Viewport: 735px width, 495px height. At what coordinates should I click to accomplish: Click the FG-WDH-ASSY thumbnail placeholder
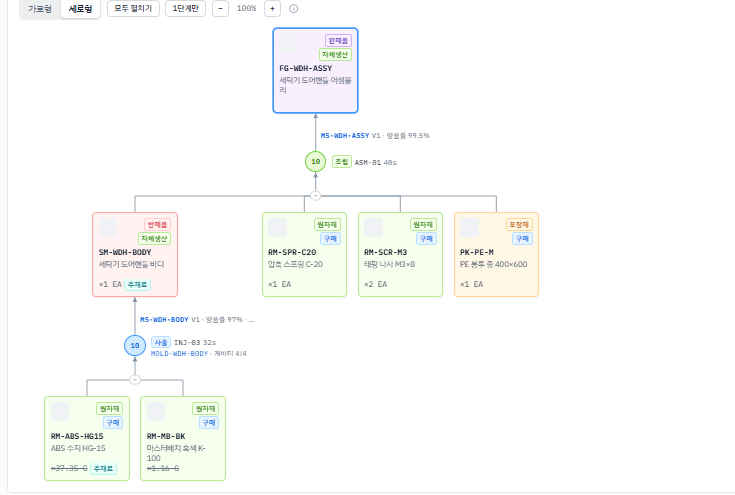click(288, 43)
